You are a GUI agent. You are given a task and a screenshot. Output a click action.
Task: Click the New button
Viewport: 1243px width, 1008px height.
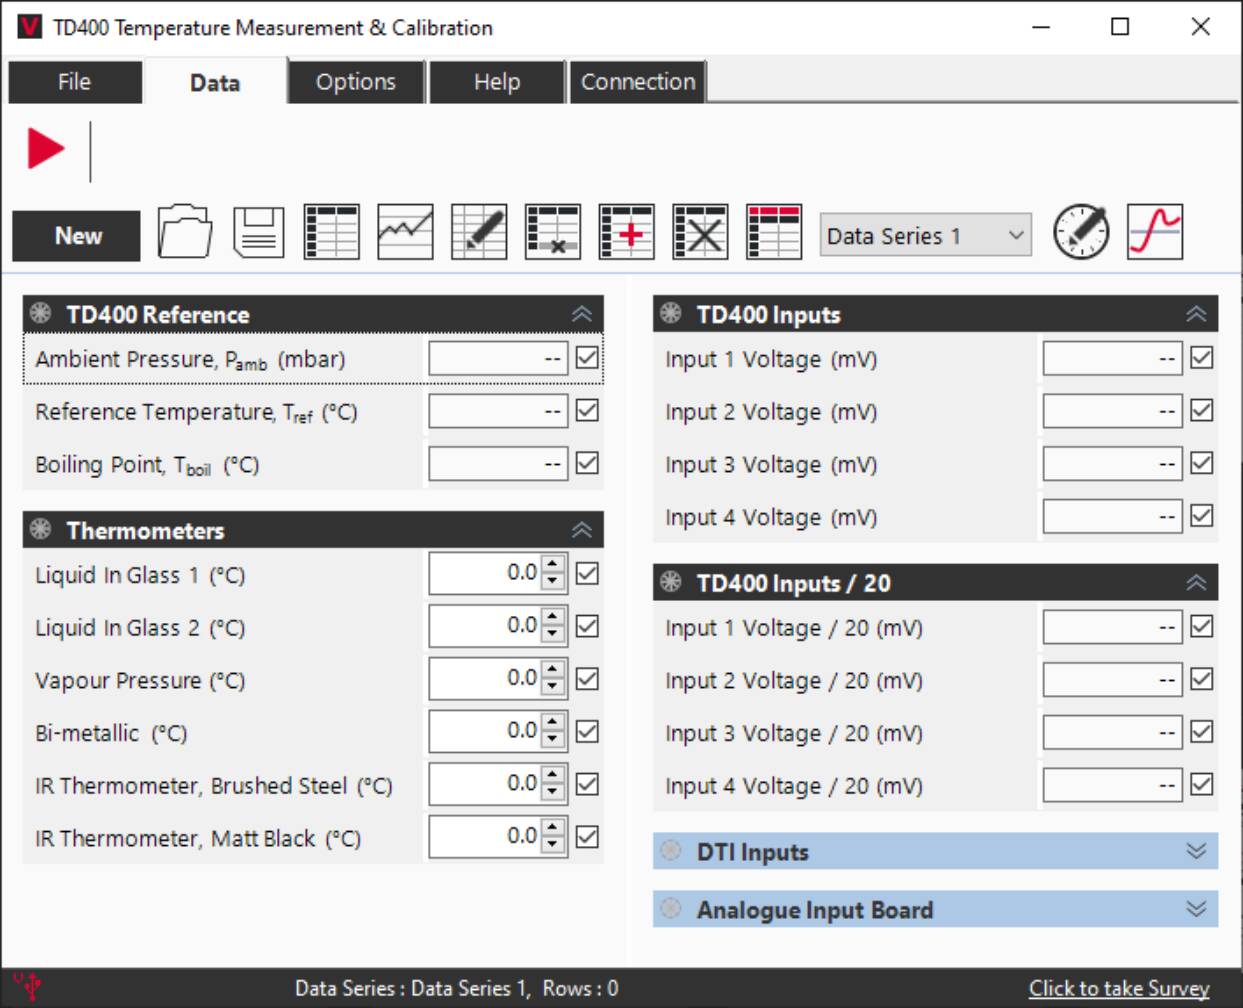[74, 235]
